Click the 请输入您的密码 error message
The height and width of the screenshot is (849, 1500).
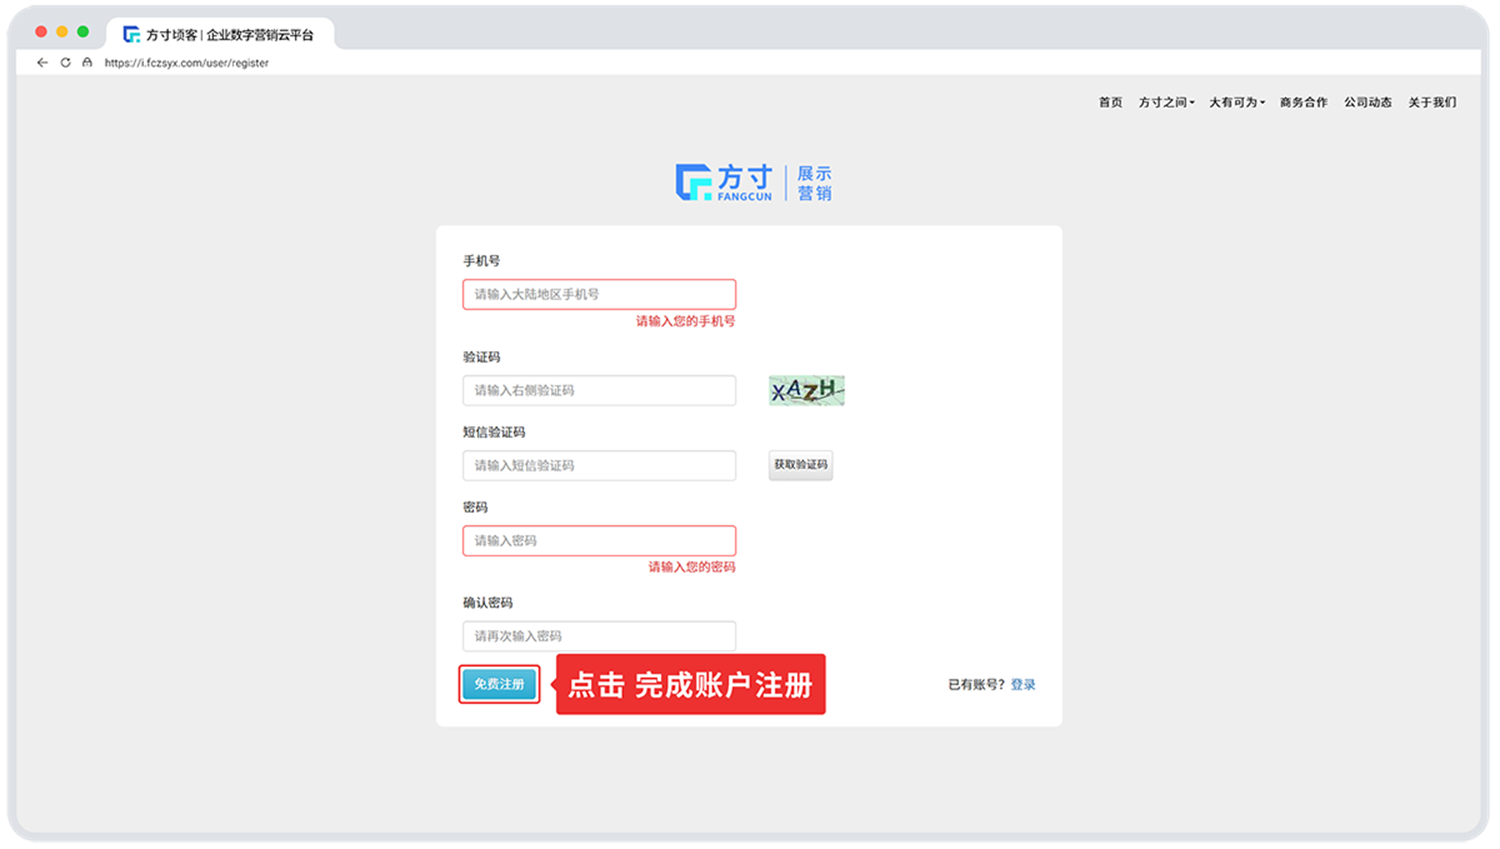691,567
